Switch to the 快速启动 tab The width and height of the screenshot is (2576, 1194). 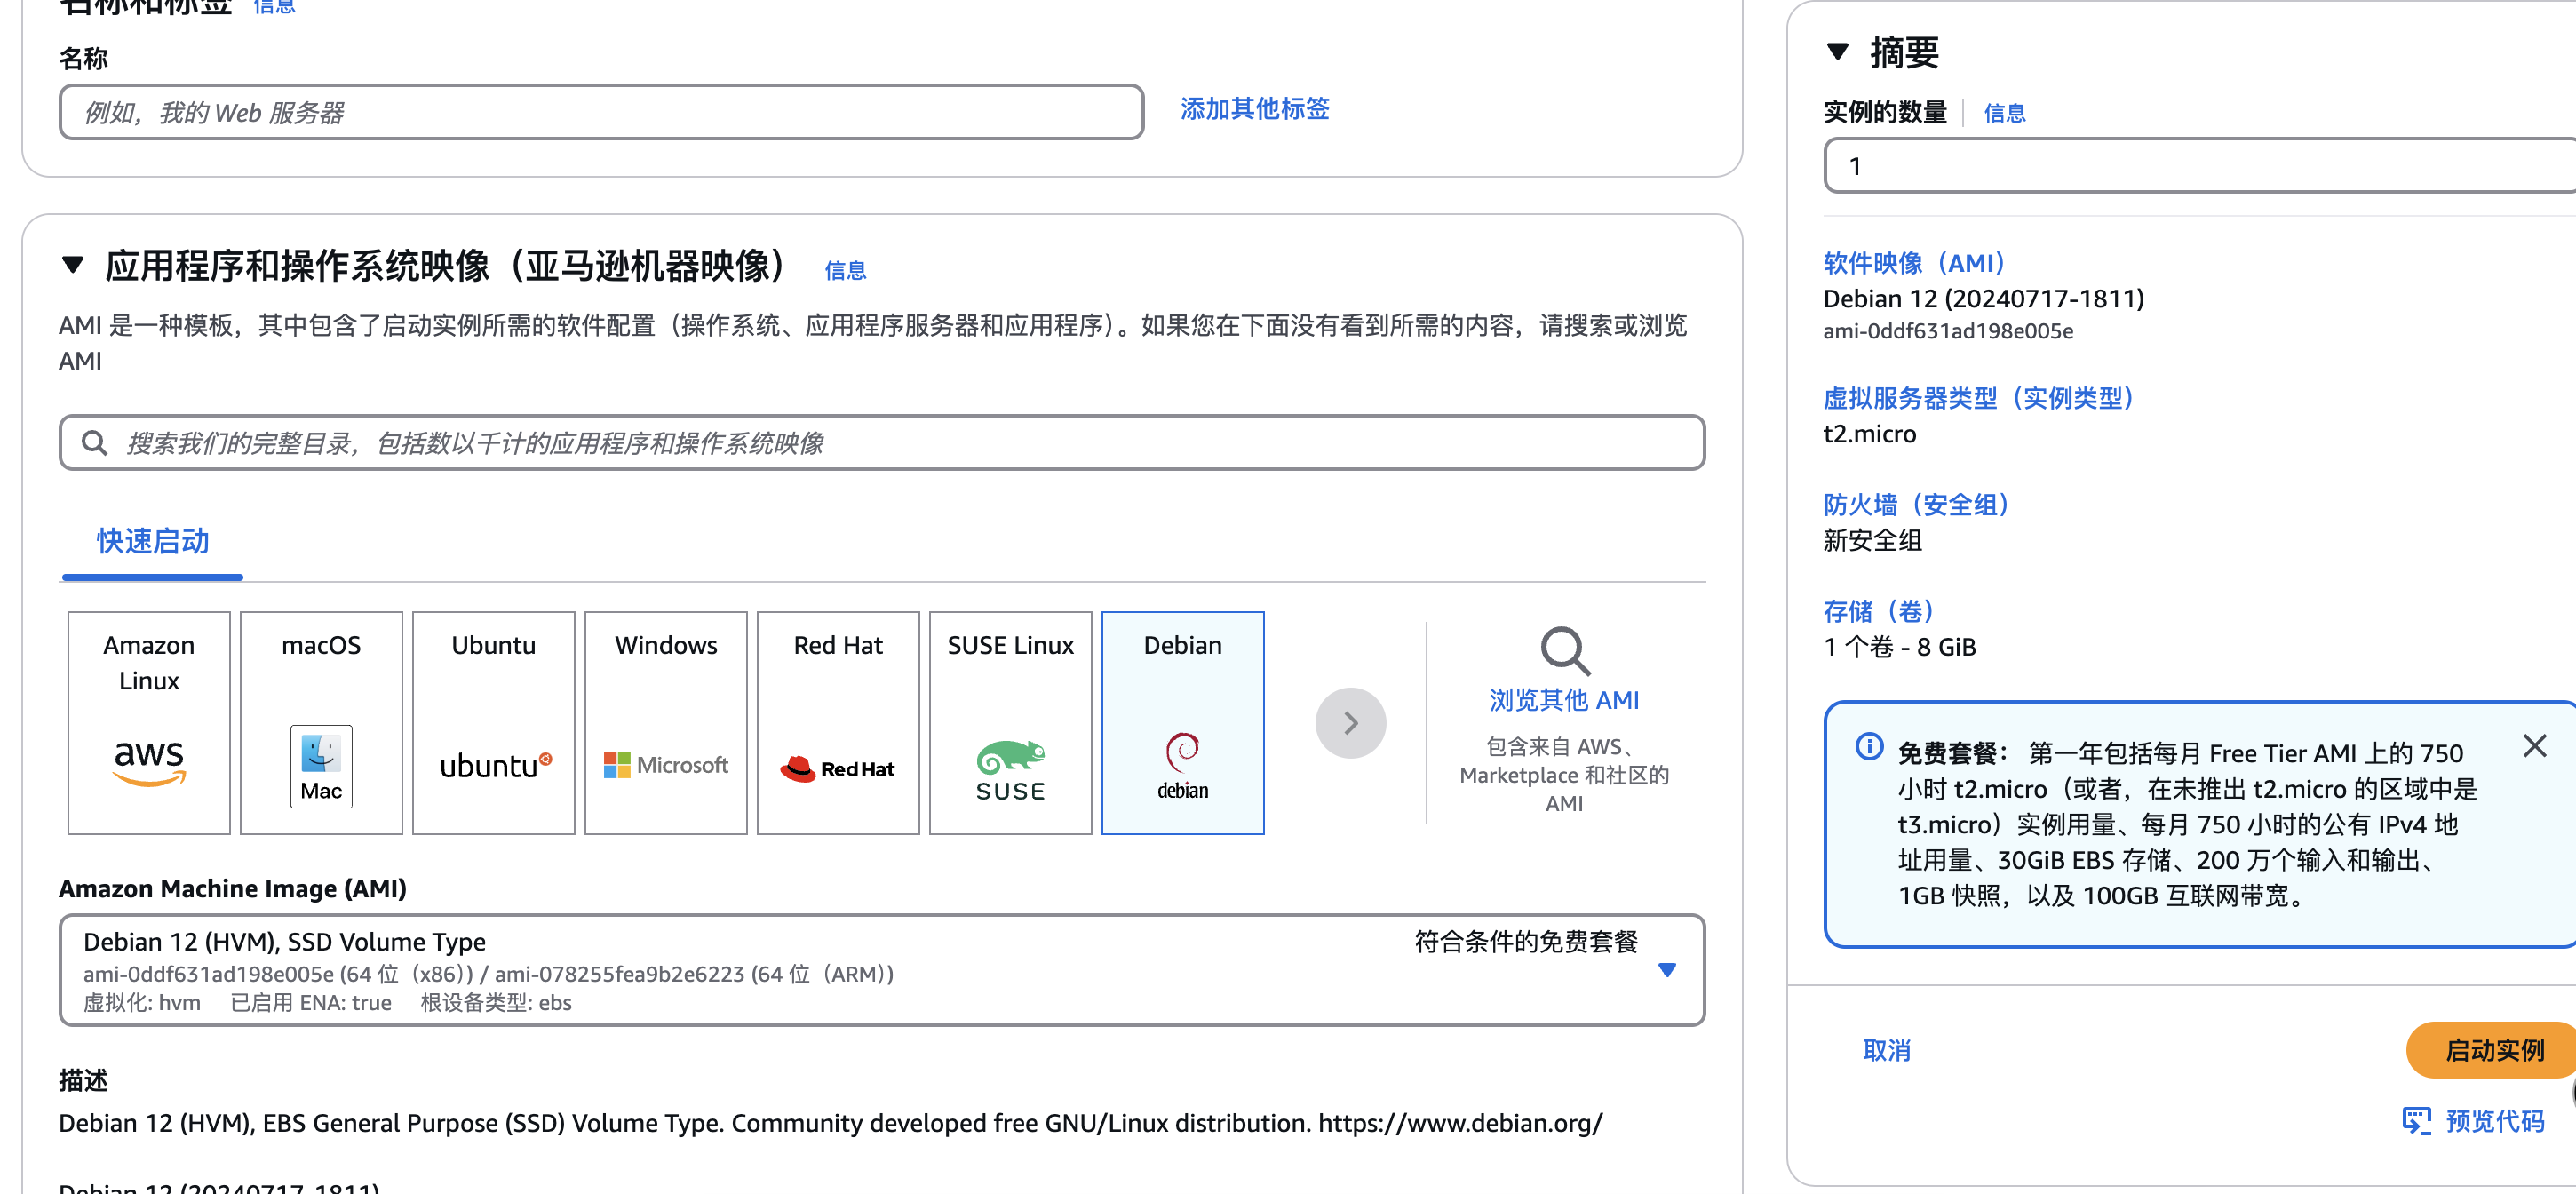(x=152, y=541)
